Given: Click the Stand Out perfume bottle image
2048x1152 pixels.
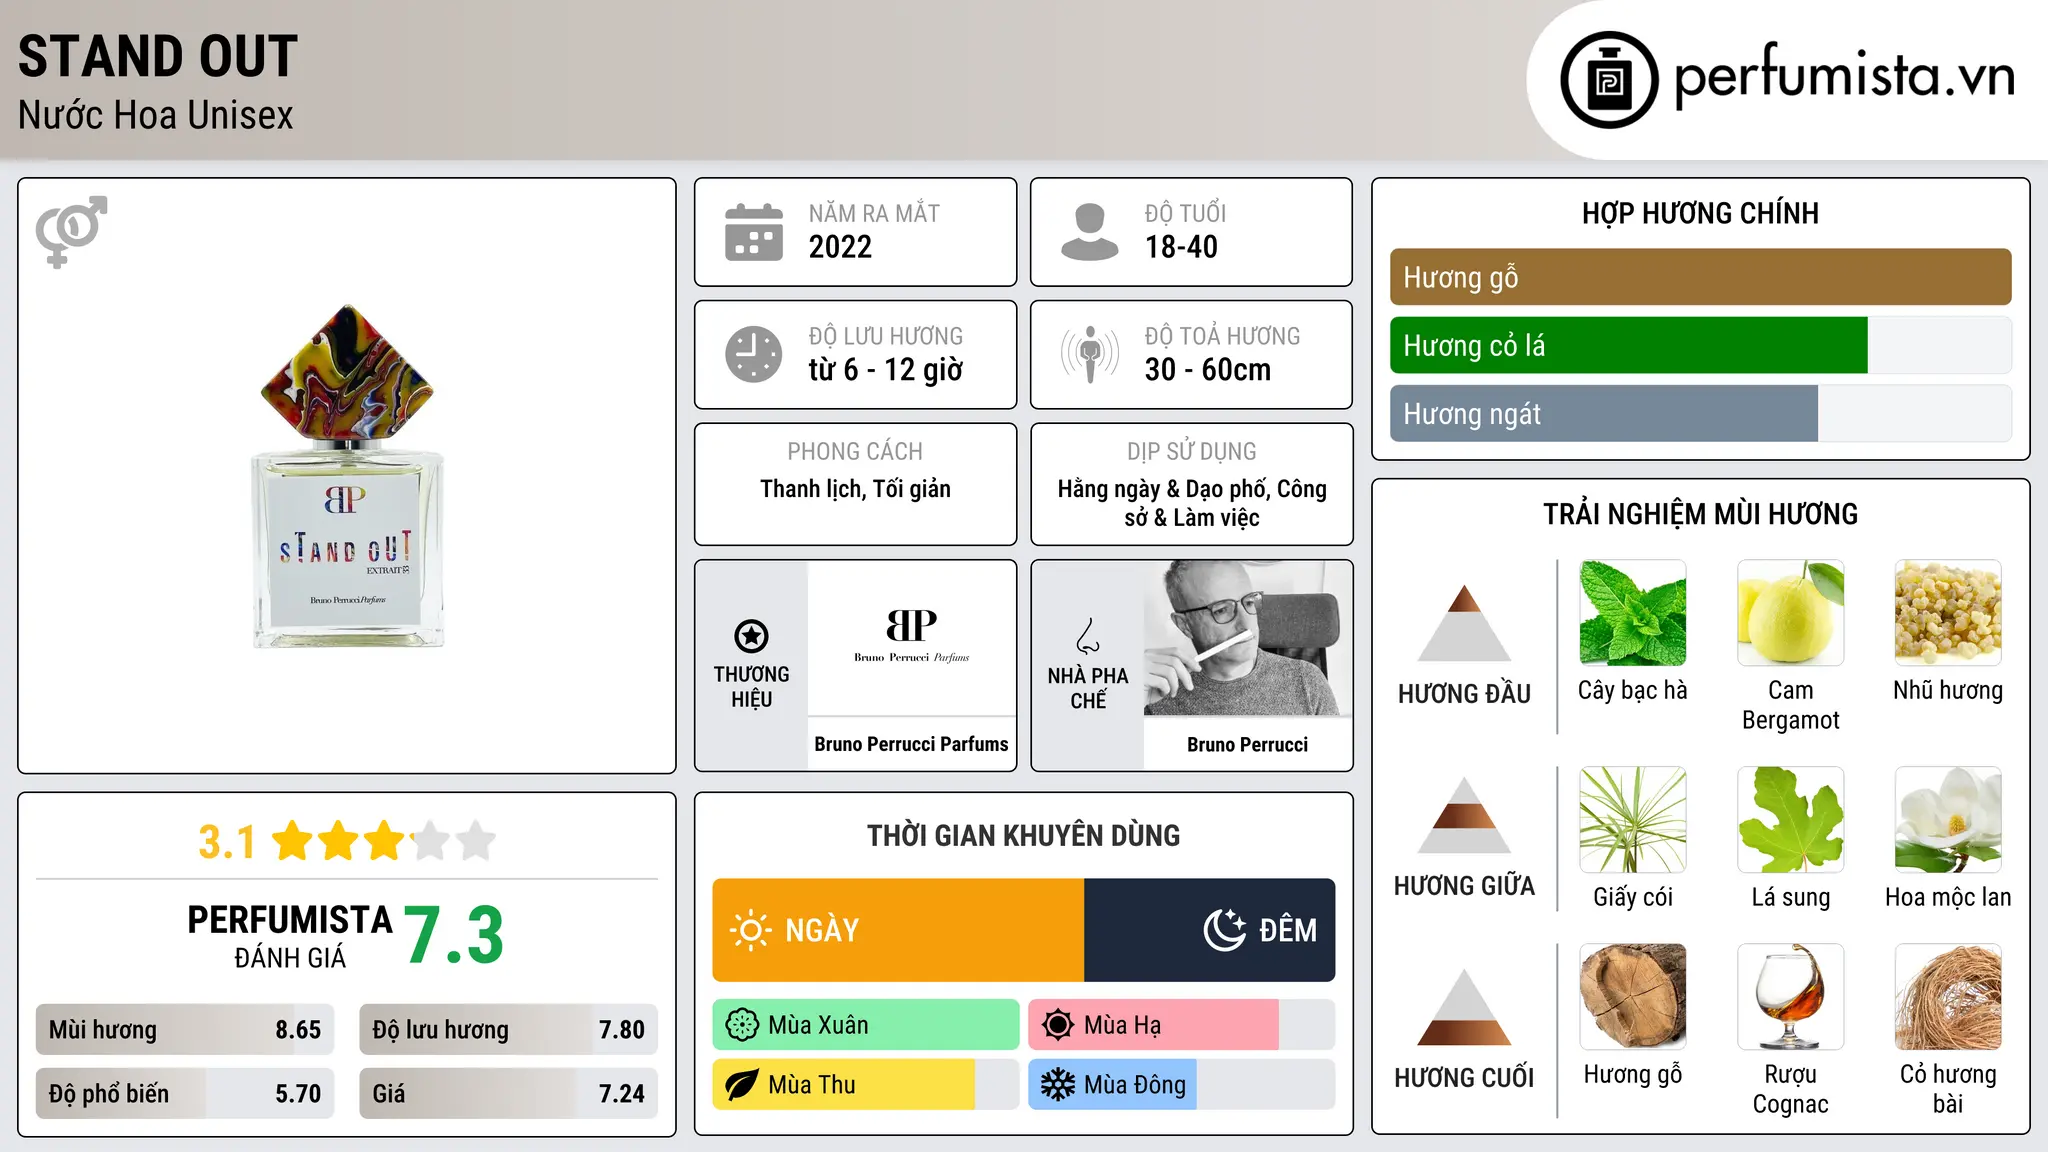Looking at the screenshot, I should coord(347,476).
